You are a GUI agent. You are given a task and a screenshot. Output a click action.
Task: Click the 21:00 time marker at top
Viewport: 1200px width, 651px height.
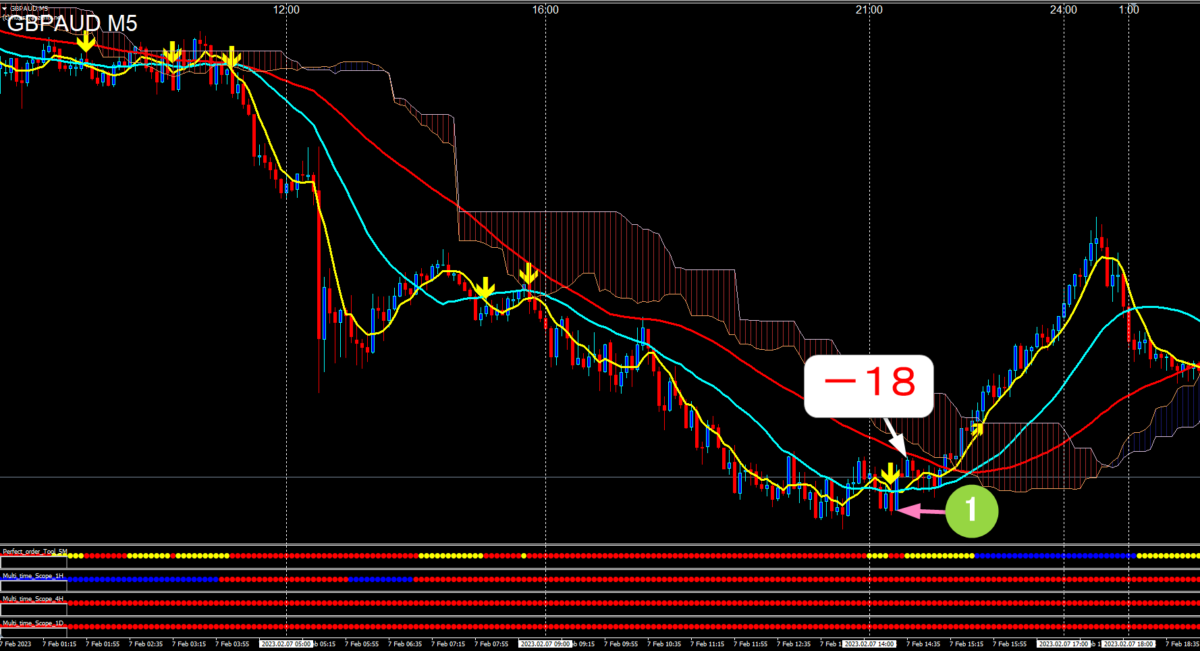pyautogui.click(x=869, y=9)
